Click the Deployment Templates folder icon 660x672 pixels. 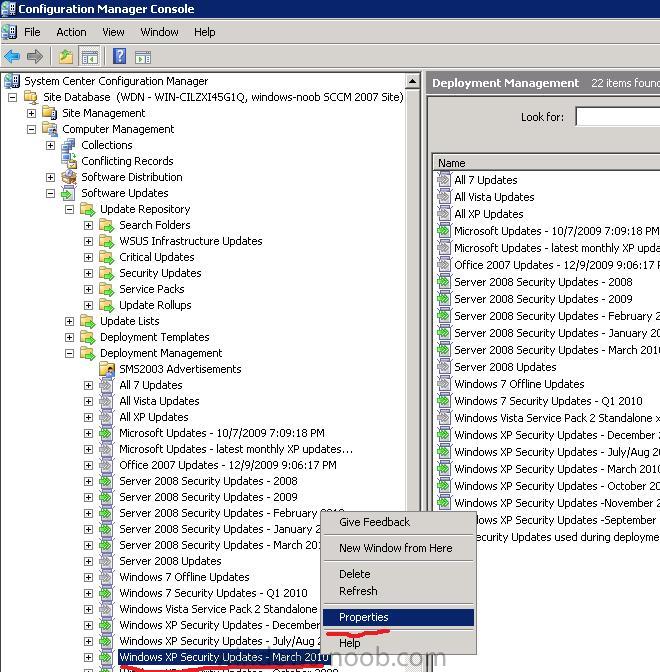[87, 337]
